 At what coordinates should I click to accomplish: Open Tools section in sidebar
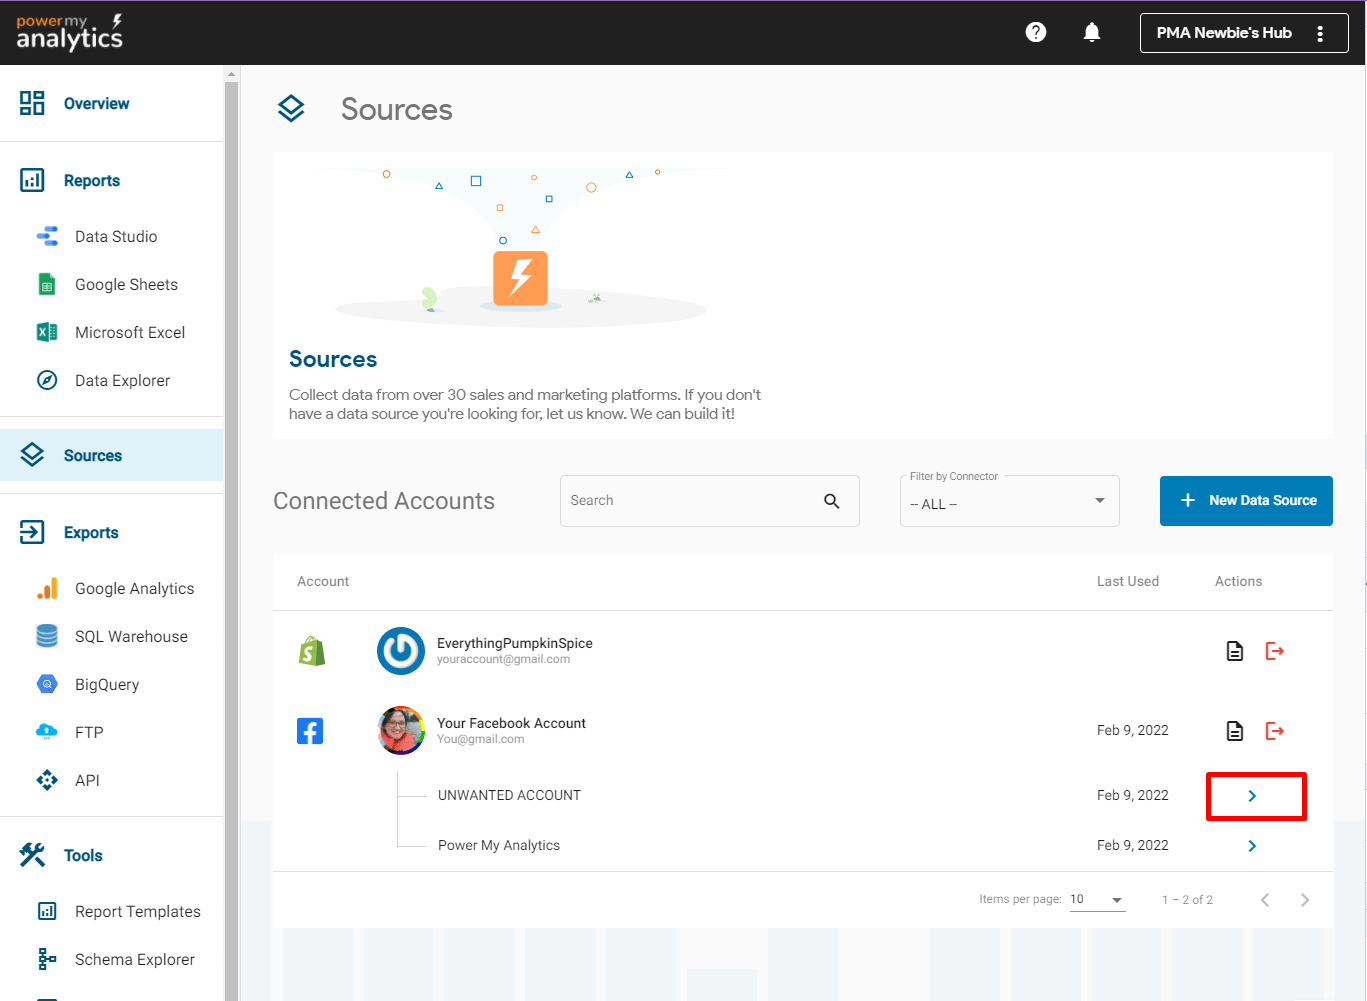[83, 855]
